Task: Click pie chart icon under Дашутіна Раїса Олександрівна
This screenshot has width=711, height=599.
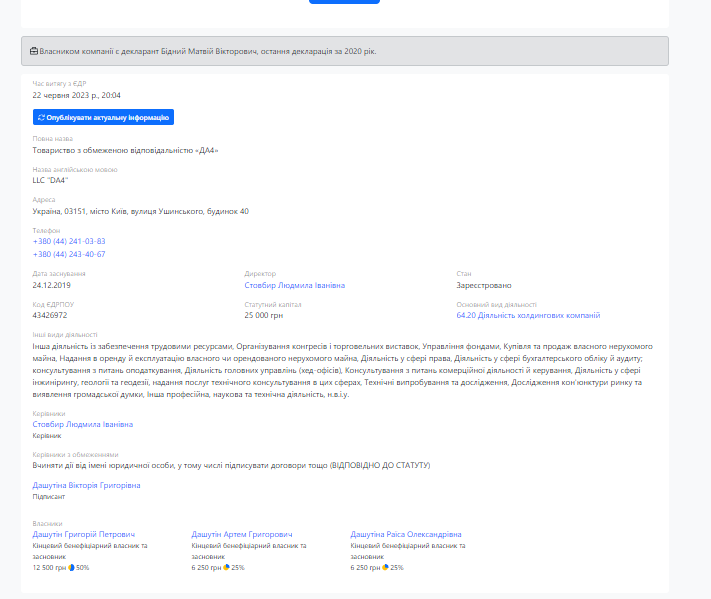Action: (x=386, y=567)
